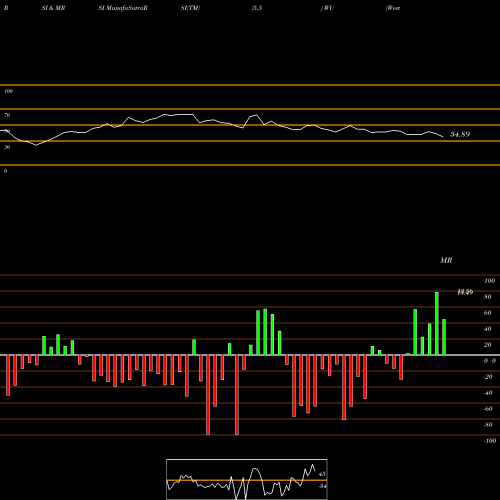Click the MR axis label -40

[x=488, y=393]
